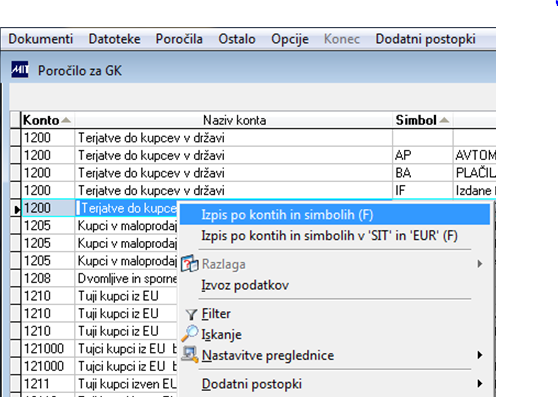Click the PLAČIL description cell

pos(475,173)
